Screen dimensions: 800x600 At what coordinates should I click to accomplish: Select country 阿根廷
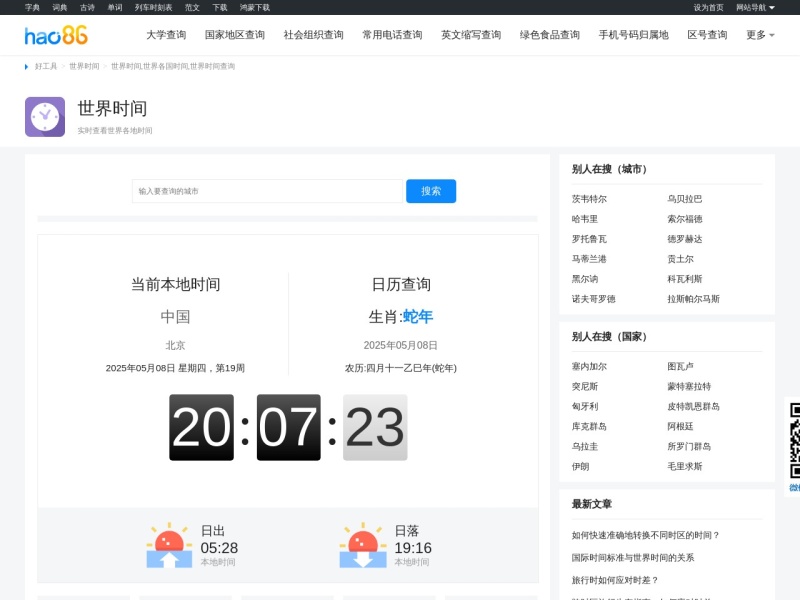pos(680,426)
